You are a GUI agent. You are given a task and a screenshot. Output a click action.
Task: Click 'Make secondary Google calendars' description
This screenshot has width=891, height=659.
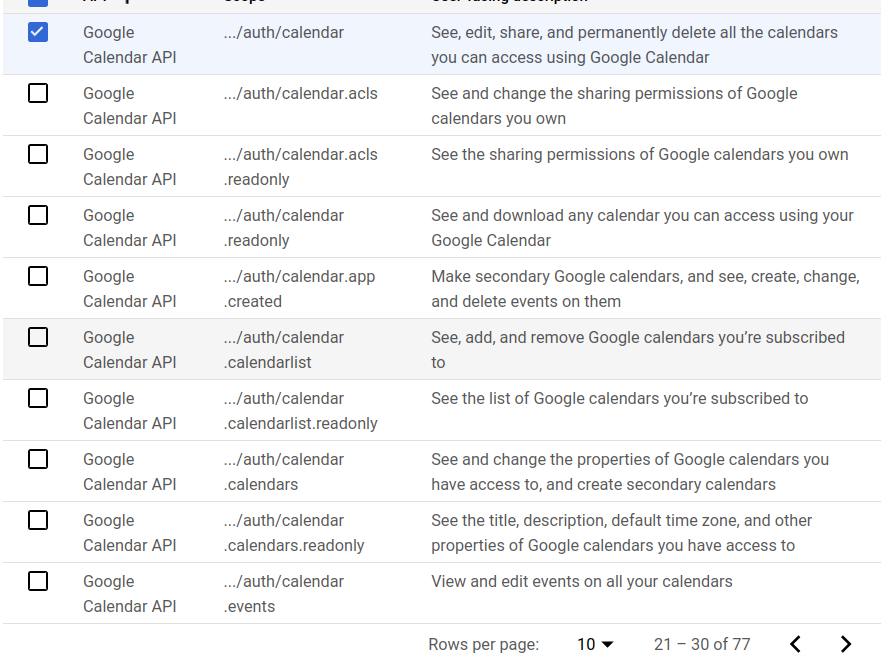click(x=645, y=289)
